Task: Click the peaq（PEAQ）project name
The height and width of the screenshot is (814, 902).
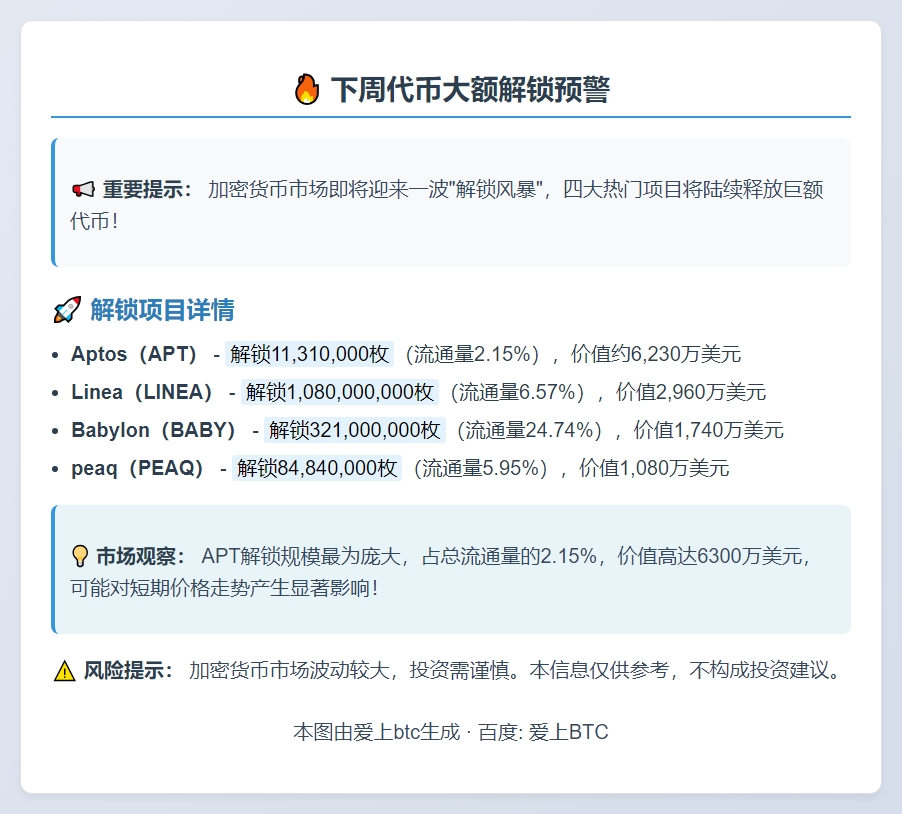Action: tap(139, 468)
